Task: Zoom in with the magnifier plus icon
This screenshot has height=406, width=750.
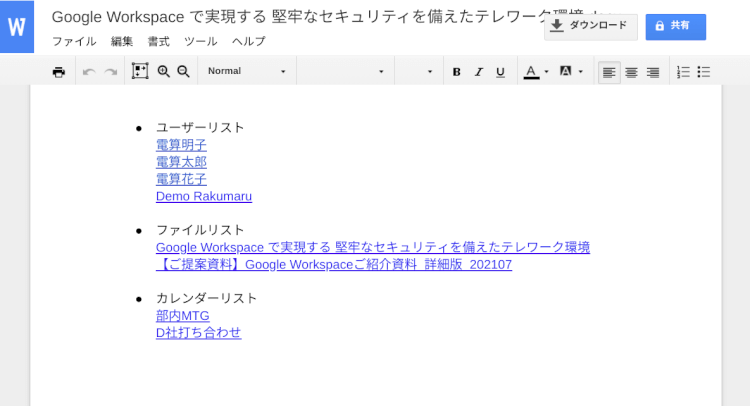Action: [x=164, y=71]
